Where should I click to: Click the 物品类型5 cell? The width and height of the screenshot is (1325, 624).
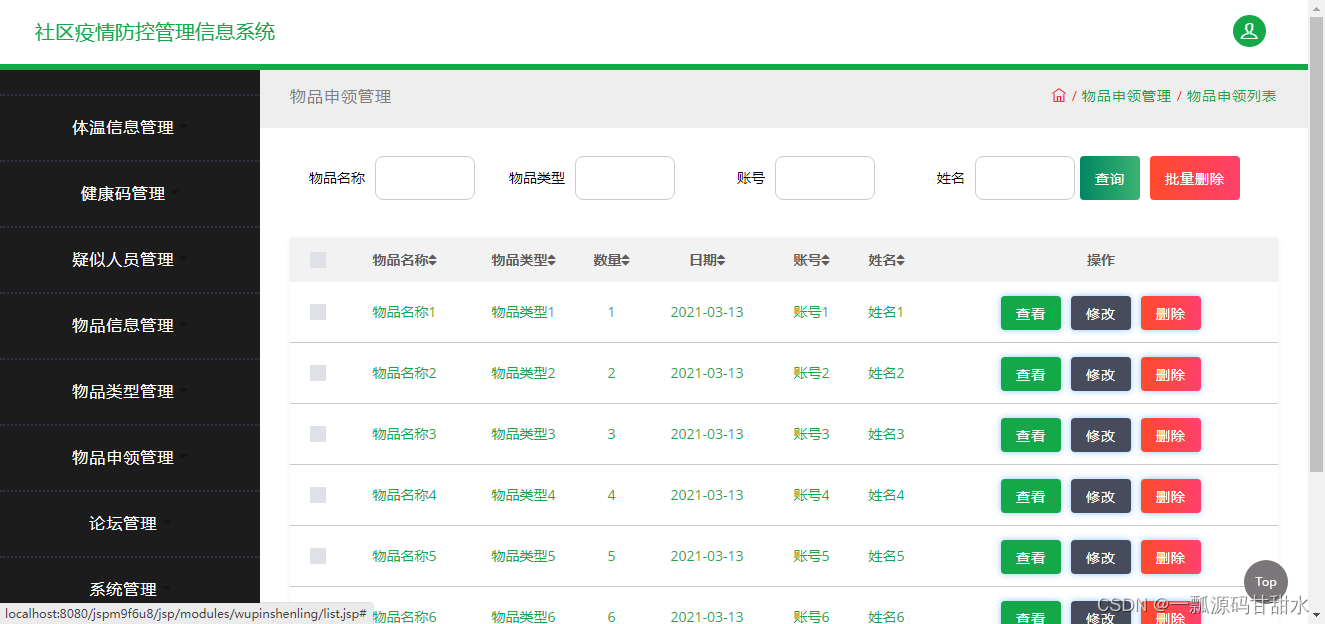click(x=523, y=556)
